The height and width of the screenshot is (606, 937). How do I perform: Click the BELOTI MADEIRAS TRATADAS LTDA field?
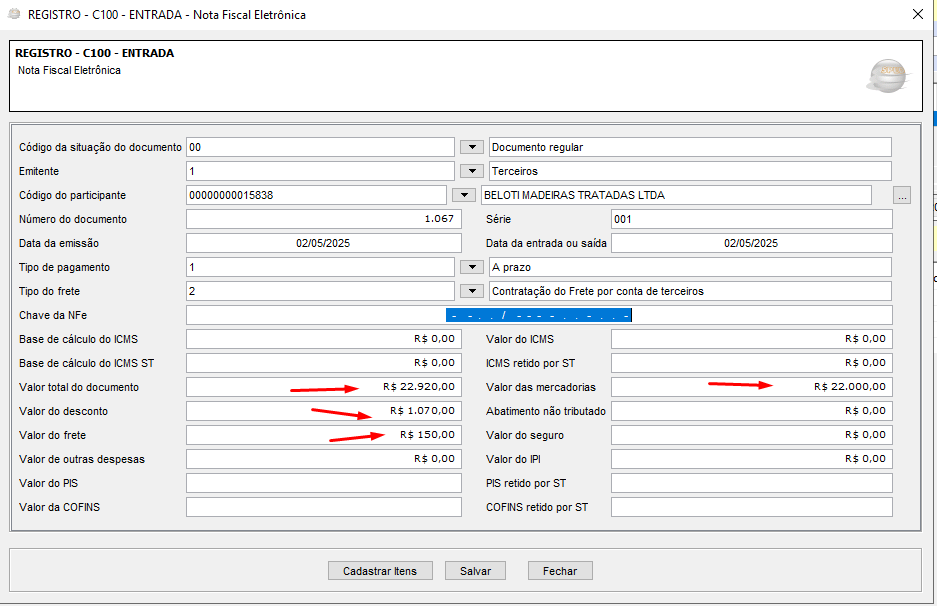[x=676, y=195]
